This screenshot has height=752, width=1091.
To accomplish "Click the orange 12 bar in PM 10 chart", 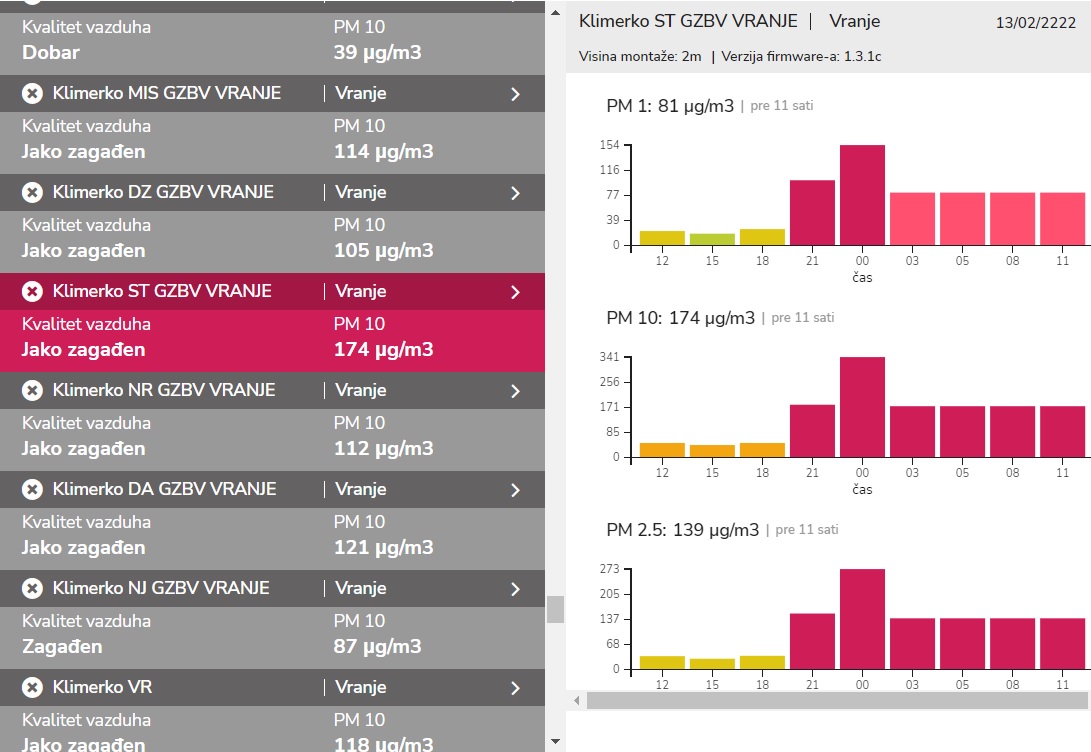I will point(662,450).
